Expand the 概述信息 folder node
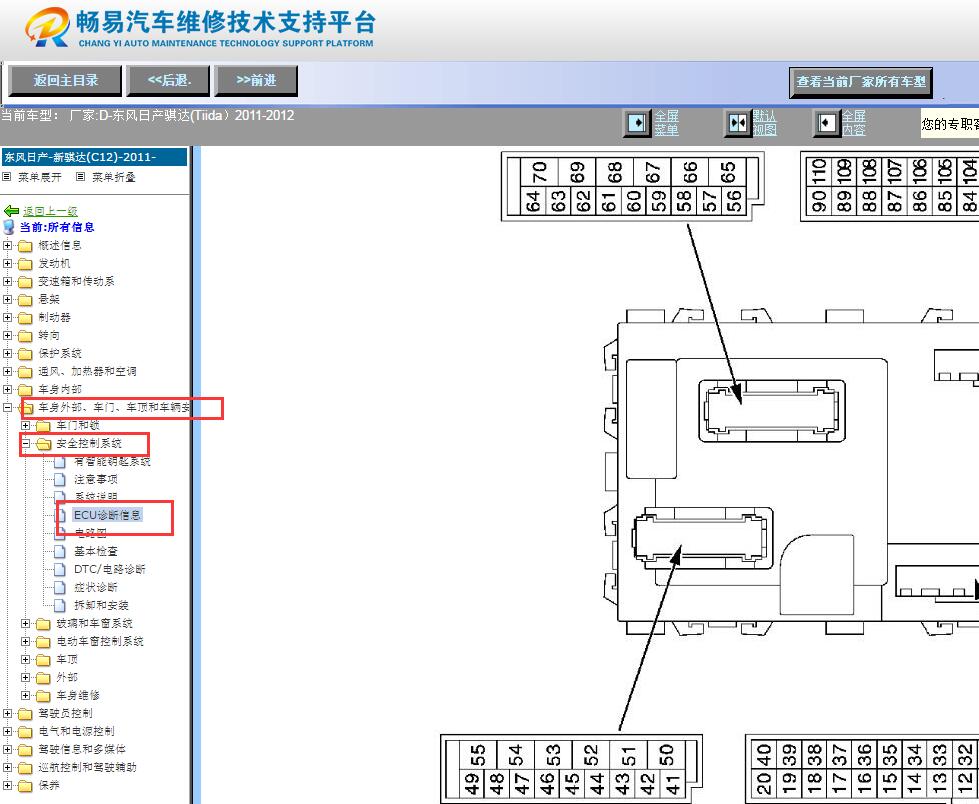Image resolution: width=979 pixels, height=804 pixels. (7, 245)
